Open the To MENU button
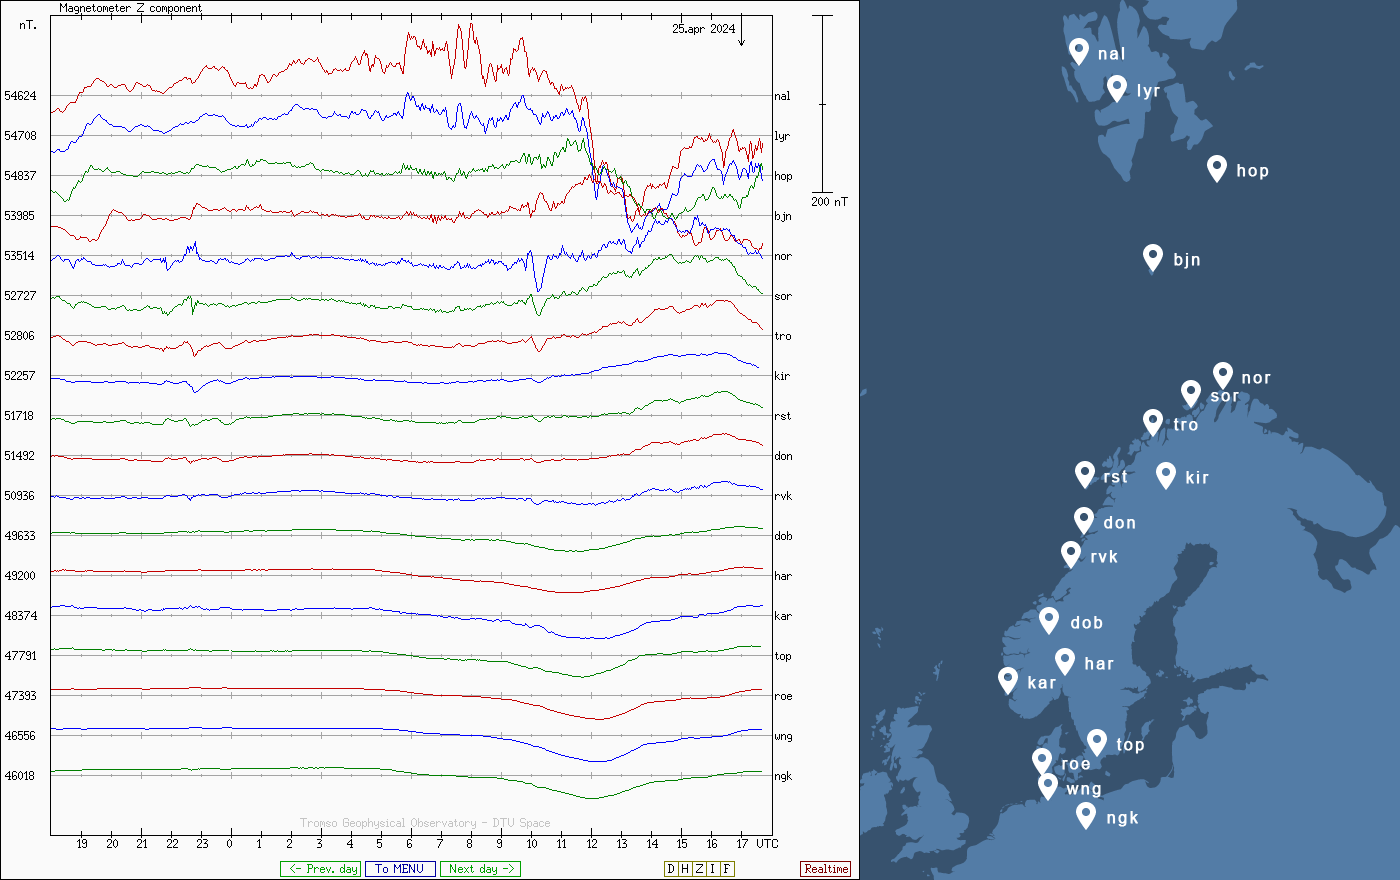1400x880 pixels. click(400, 869)
